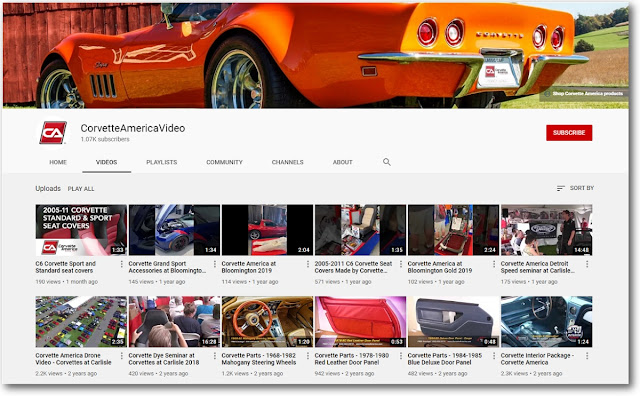
Task: Open options menu for Corvette Grand Sport Accessories video
Action: (215, 264)
